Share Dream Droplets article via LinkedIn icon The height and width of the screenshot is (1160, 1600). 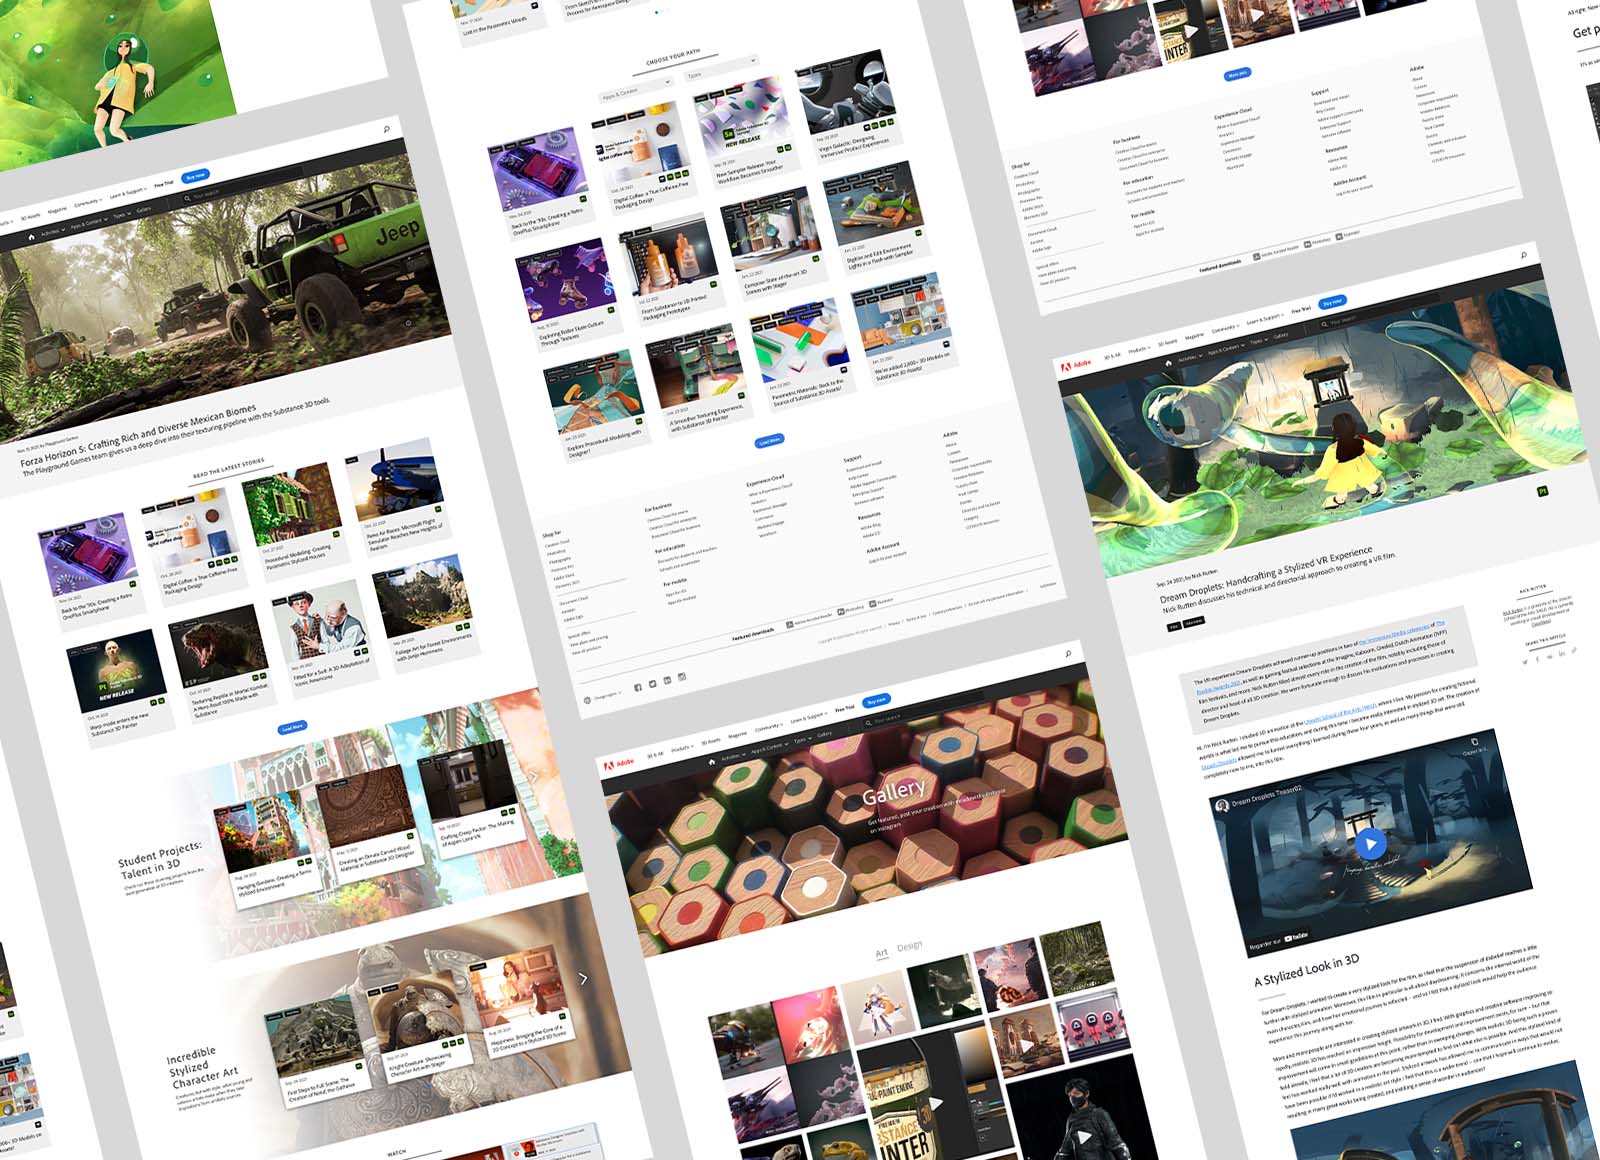(1562, 653)
